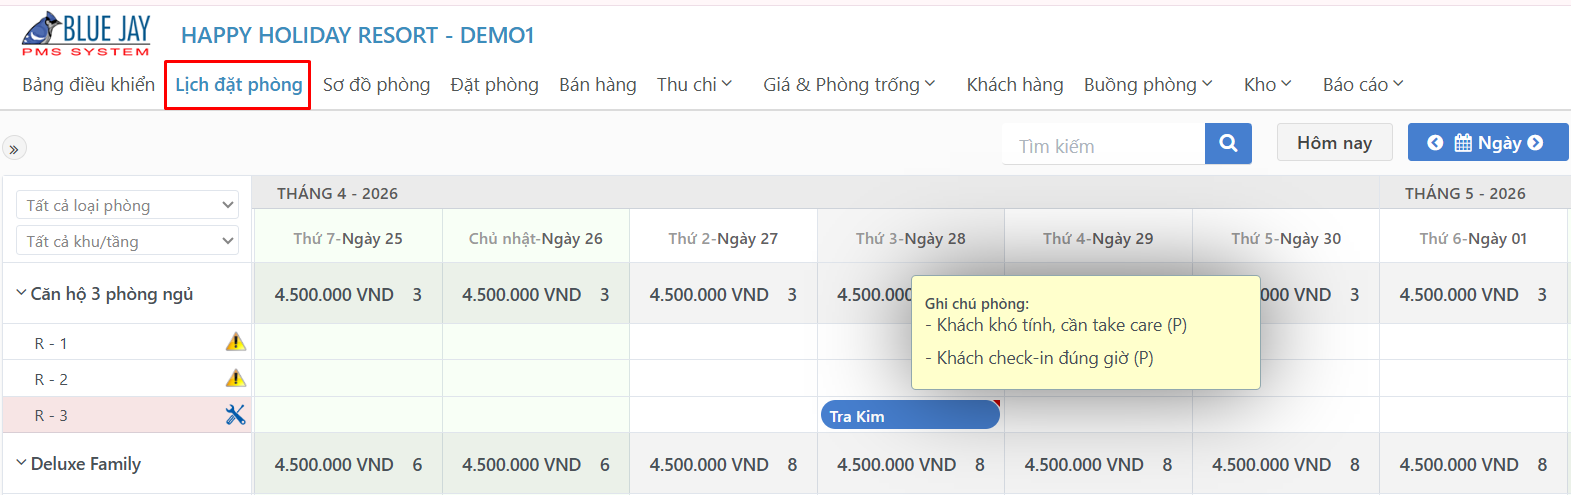Image resolution: width=1571 pixels, height=495 pixels.
Task: Click the Hôm nay button
Action: point(1334,143)
